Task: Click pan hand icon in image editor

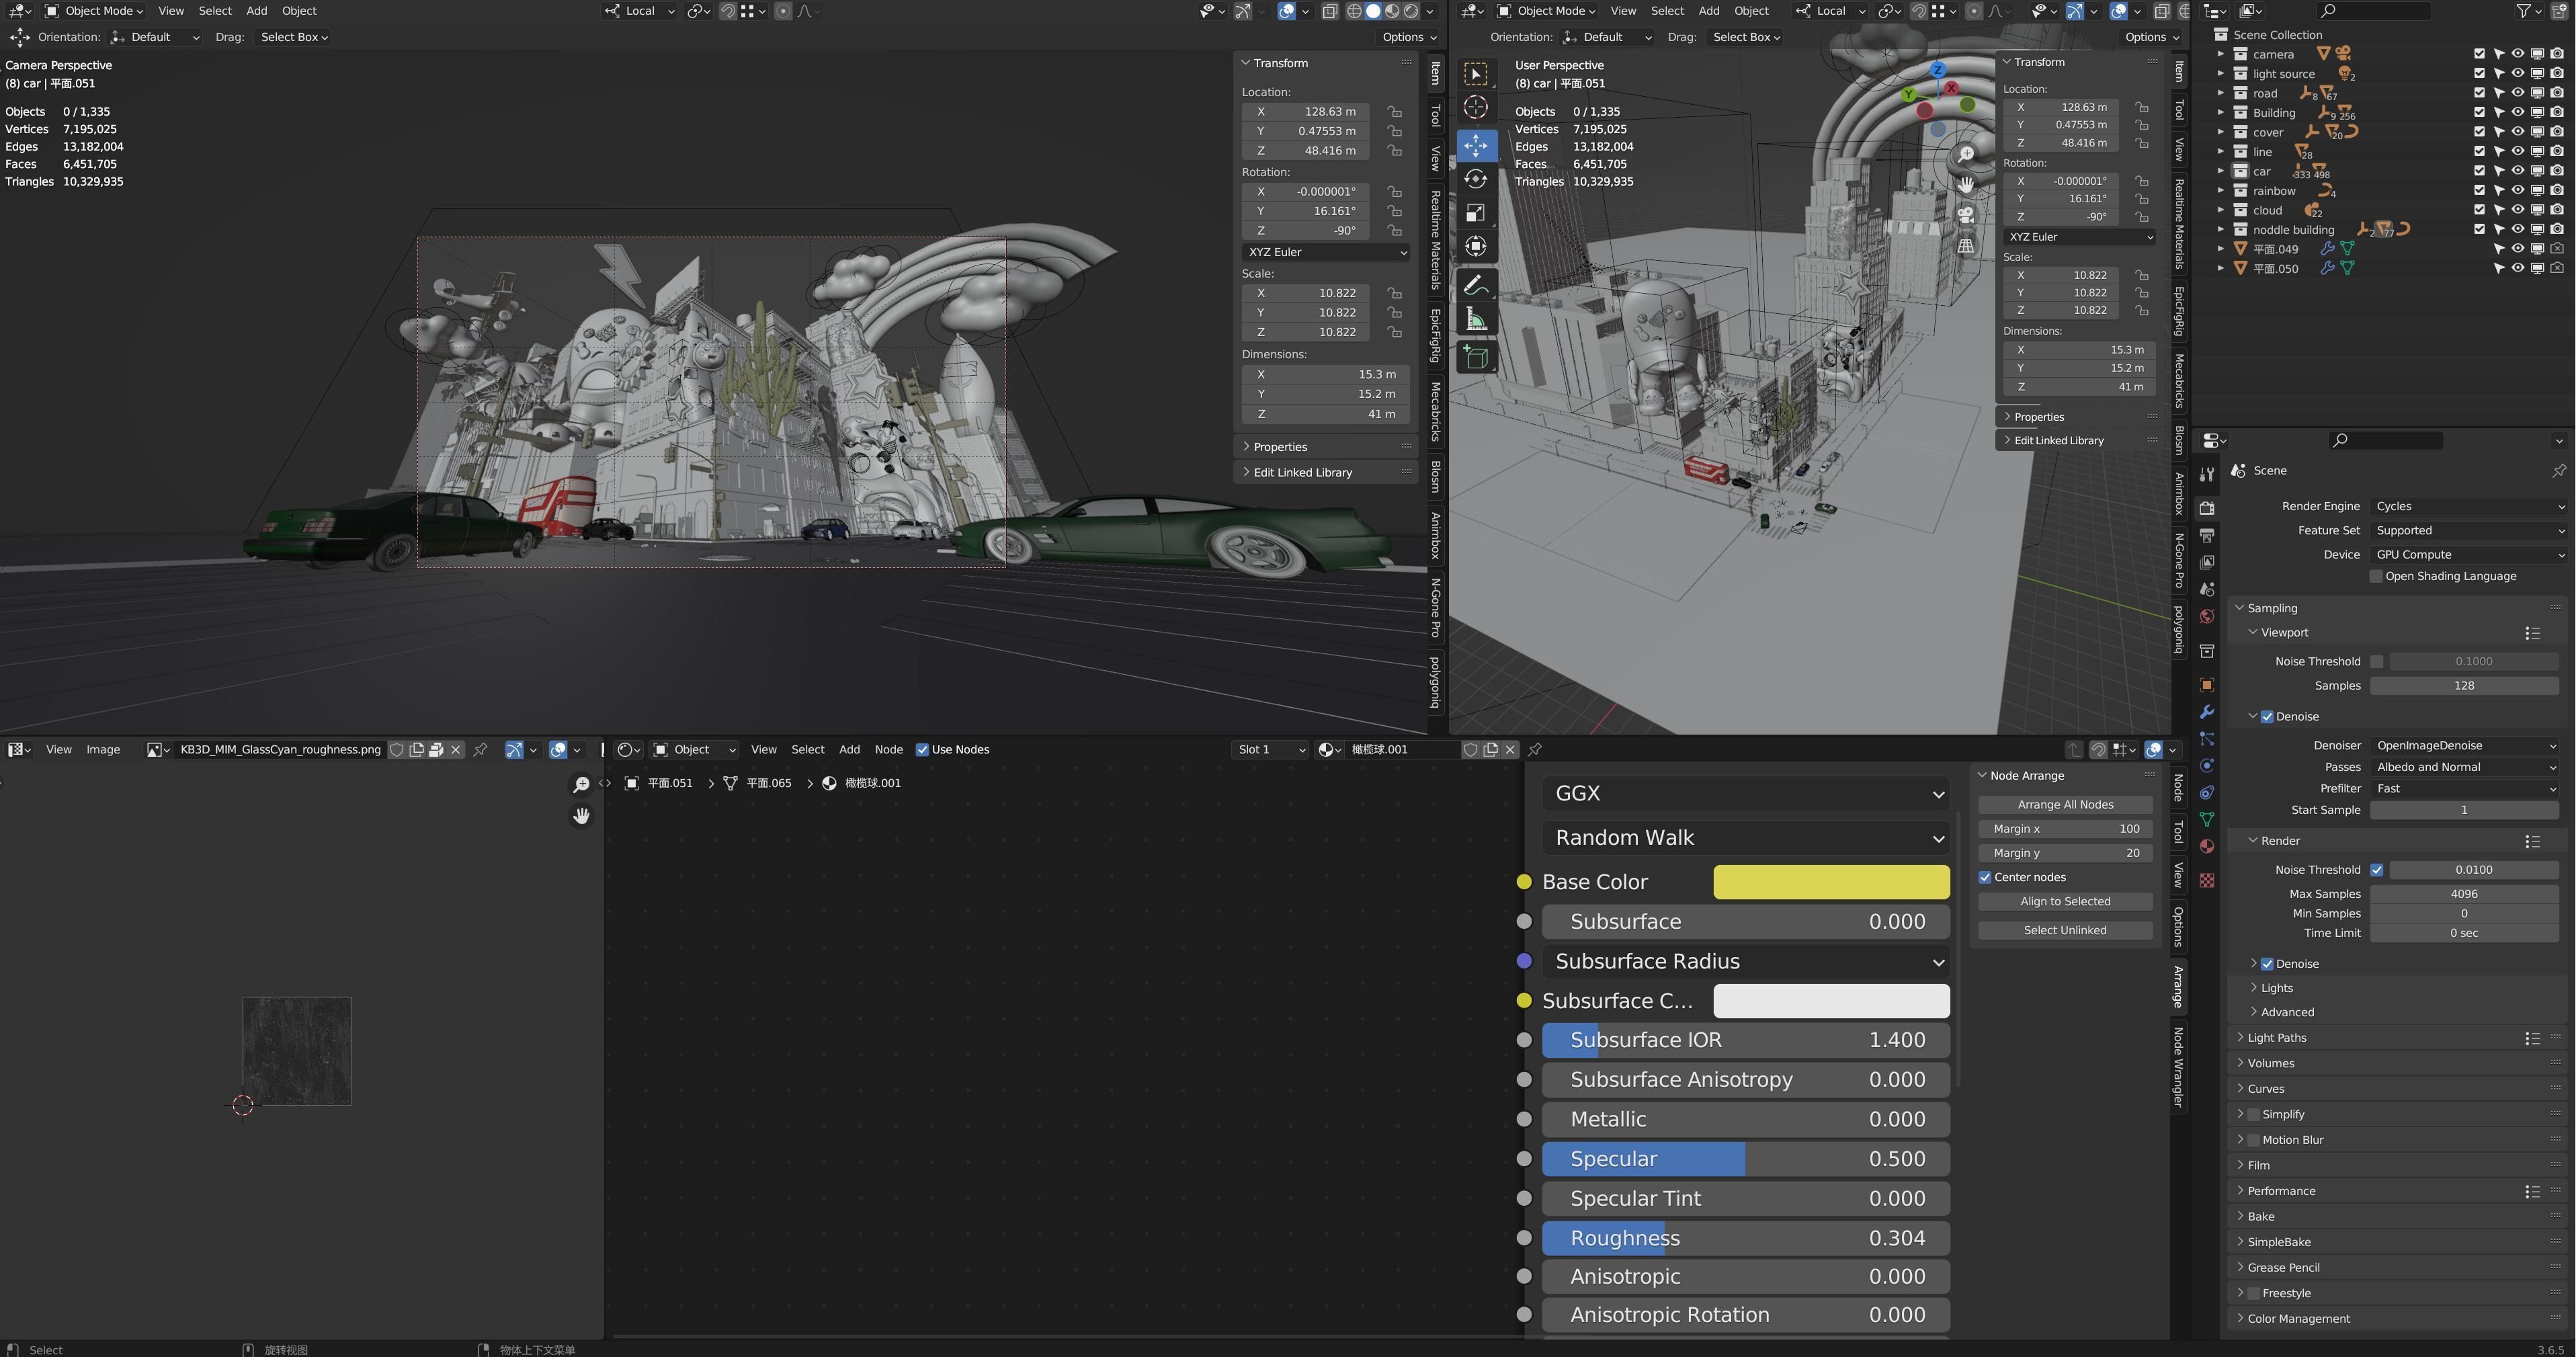Action: [x=581, y=816]
